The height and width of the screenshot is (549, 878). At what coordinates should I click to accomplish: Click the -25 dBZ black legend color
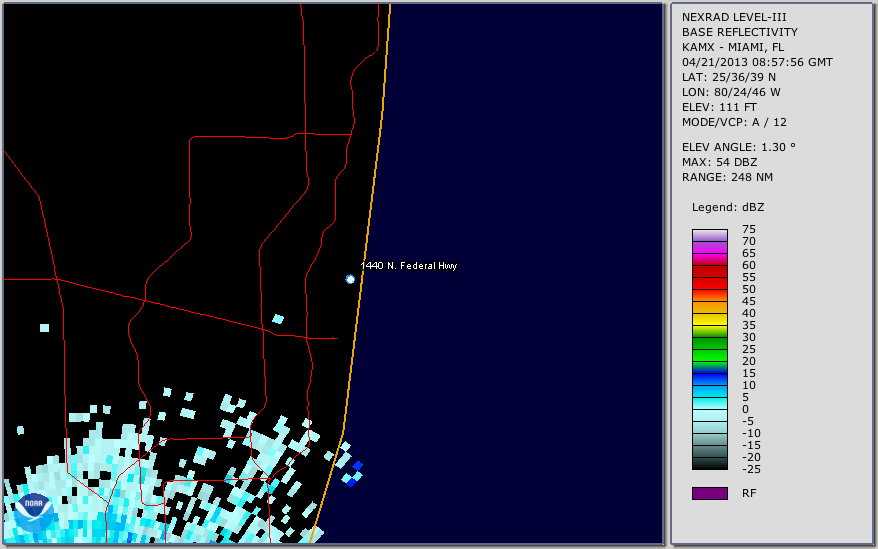click(x=709, y=464)
